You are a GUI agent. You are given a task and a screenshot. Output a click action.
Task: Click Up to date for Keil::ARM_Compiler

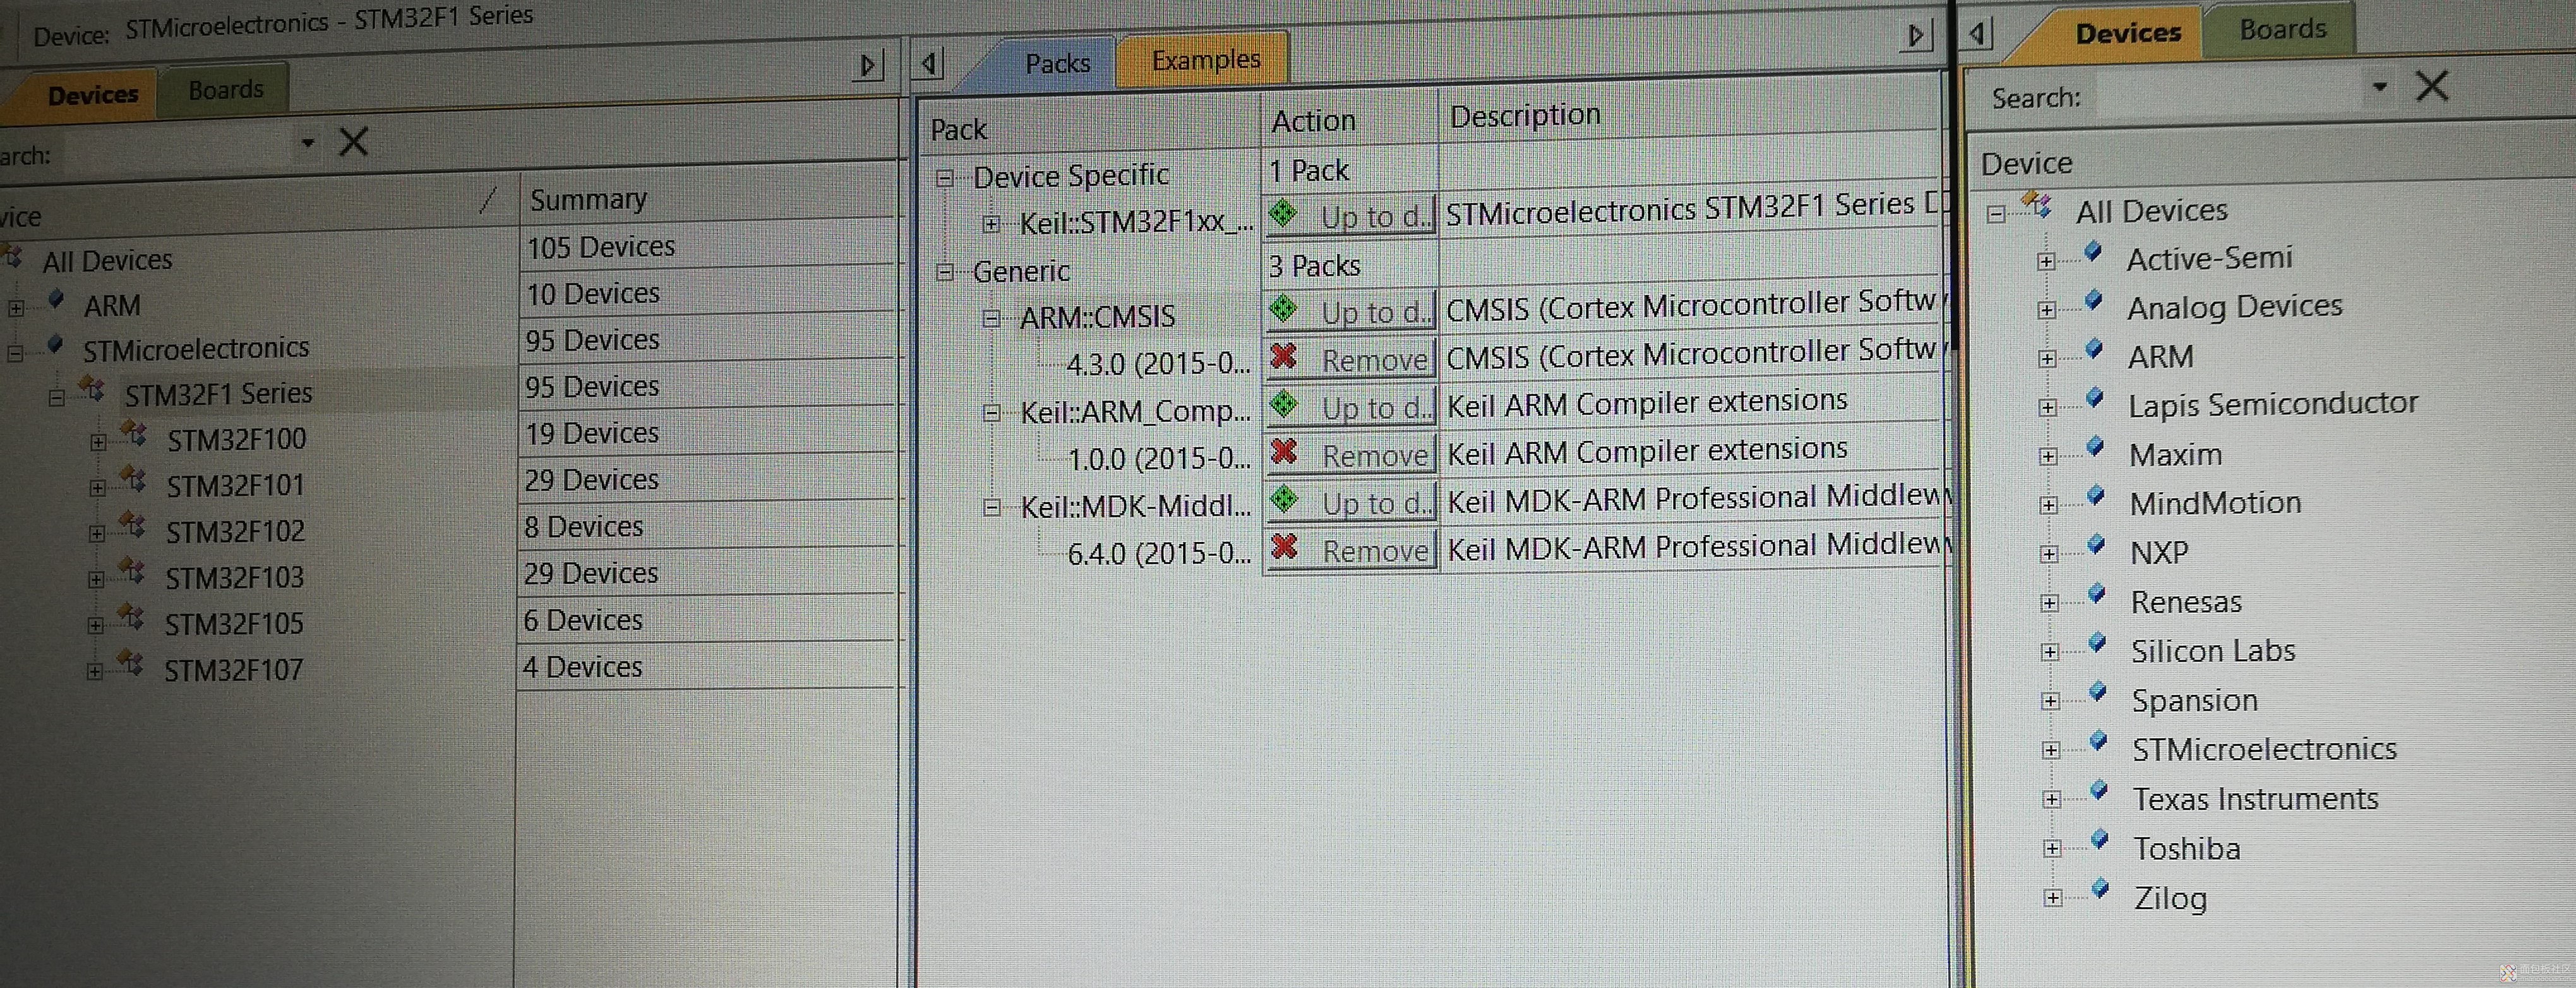tap(1351, 407)
